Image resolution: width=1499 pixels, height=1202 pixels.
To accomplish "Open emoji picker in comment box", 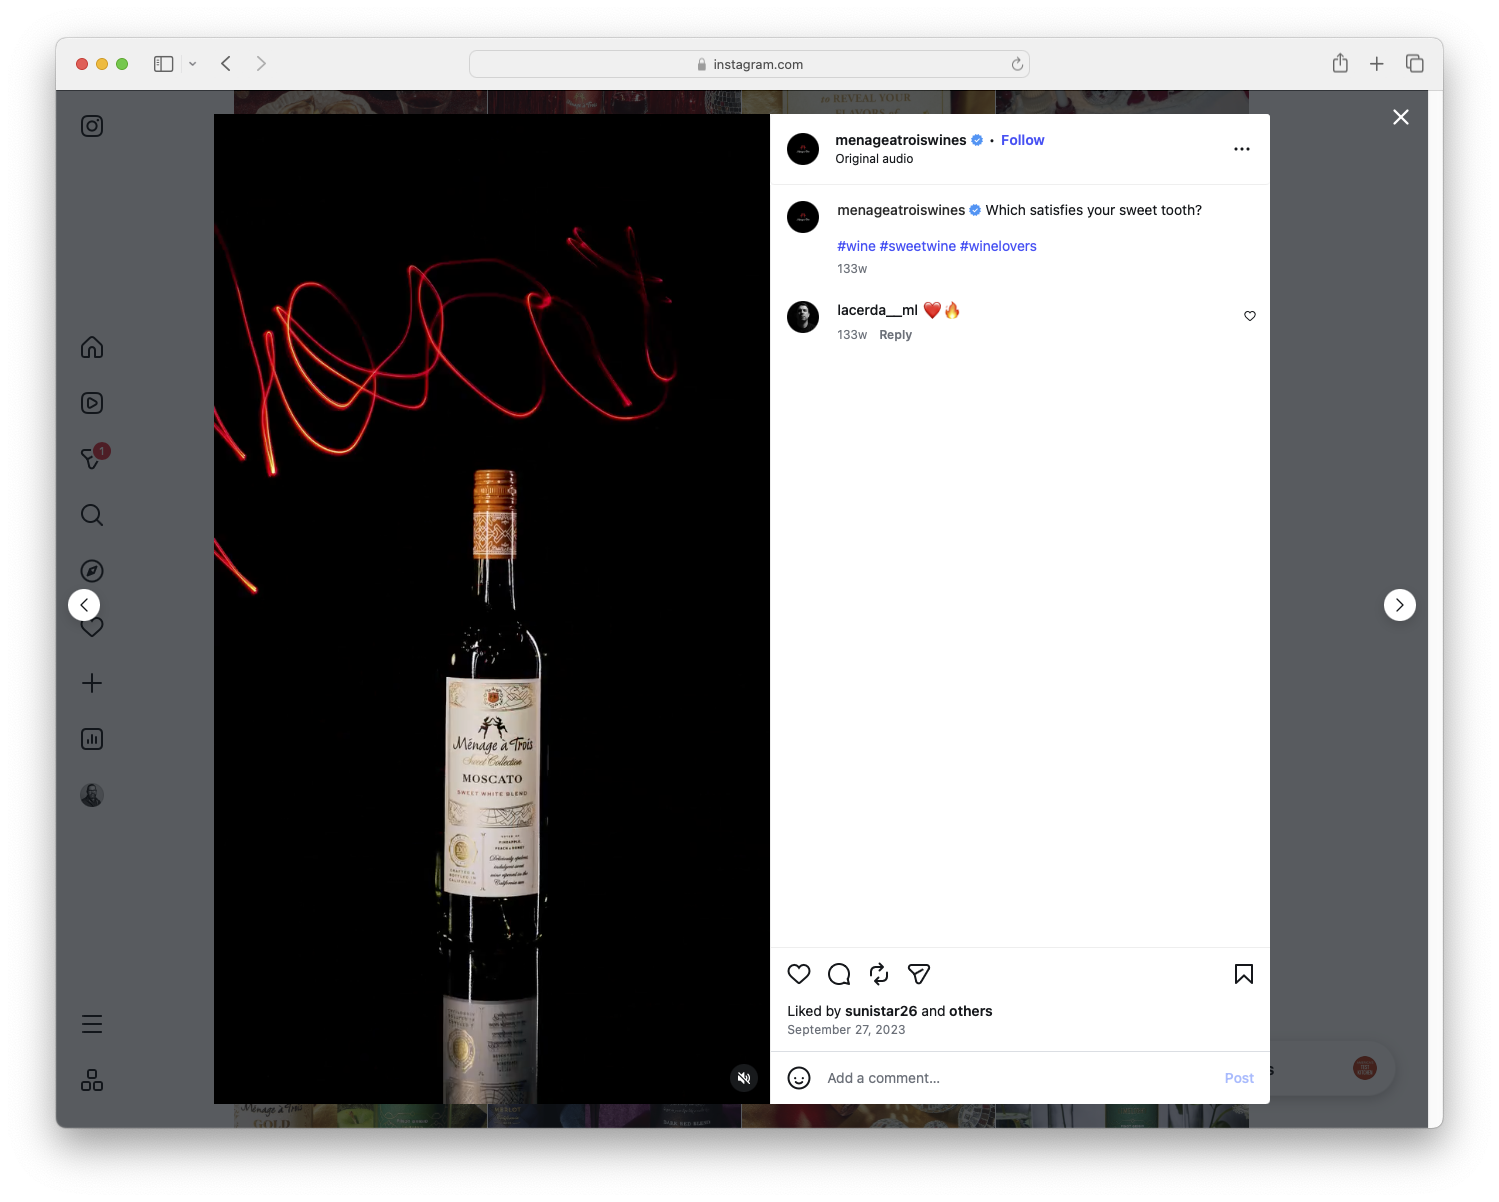I will click(799, 1078).
